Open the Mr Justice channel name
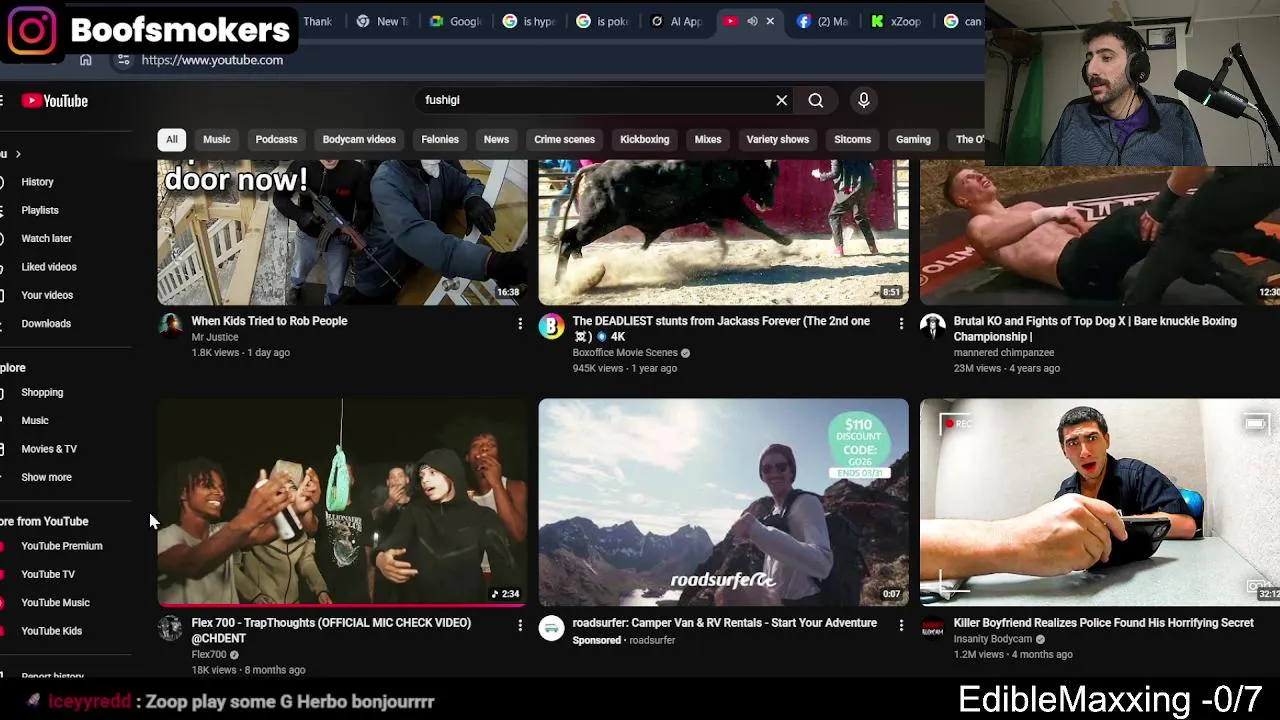 pyautogui.click(x=215, y=337)
